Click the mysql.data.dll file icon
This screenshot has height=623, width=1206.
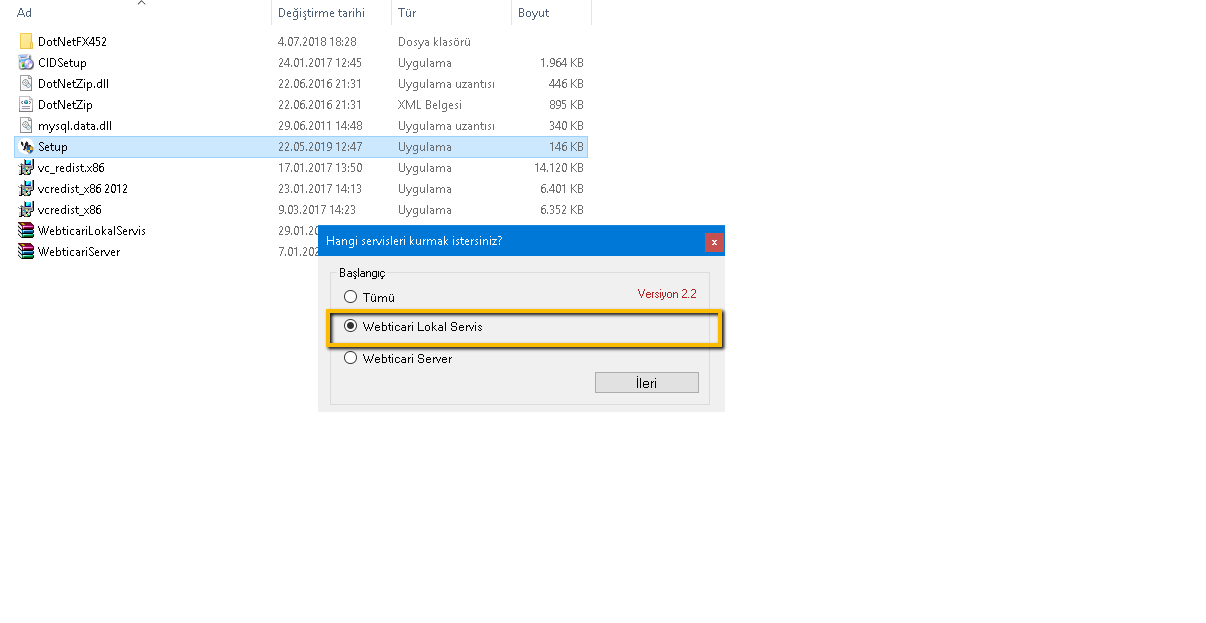(26, 126)
